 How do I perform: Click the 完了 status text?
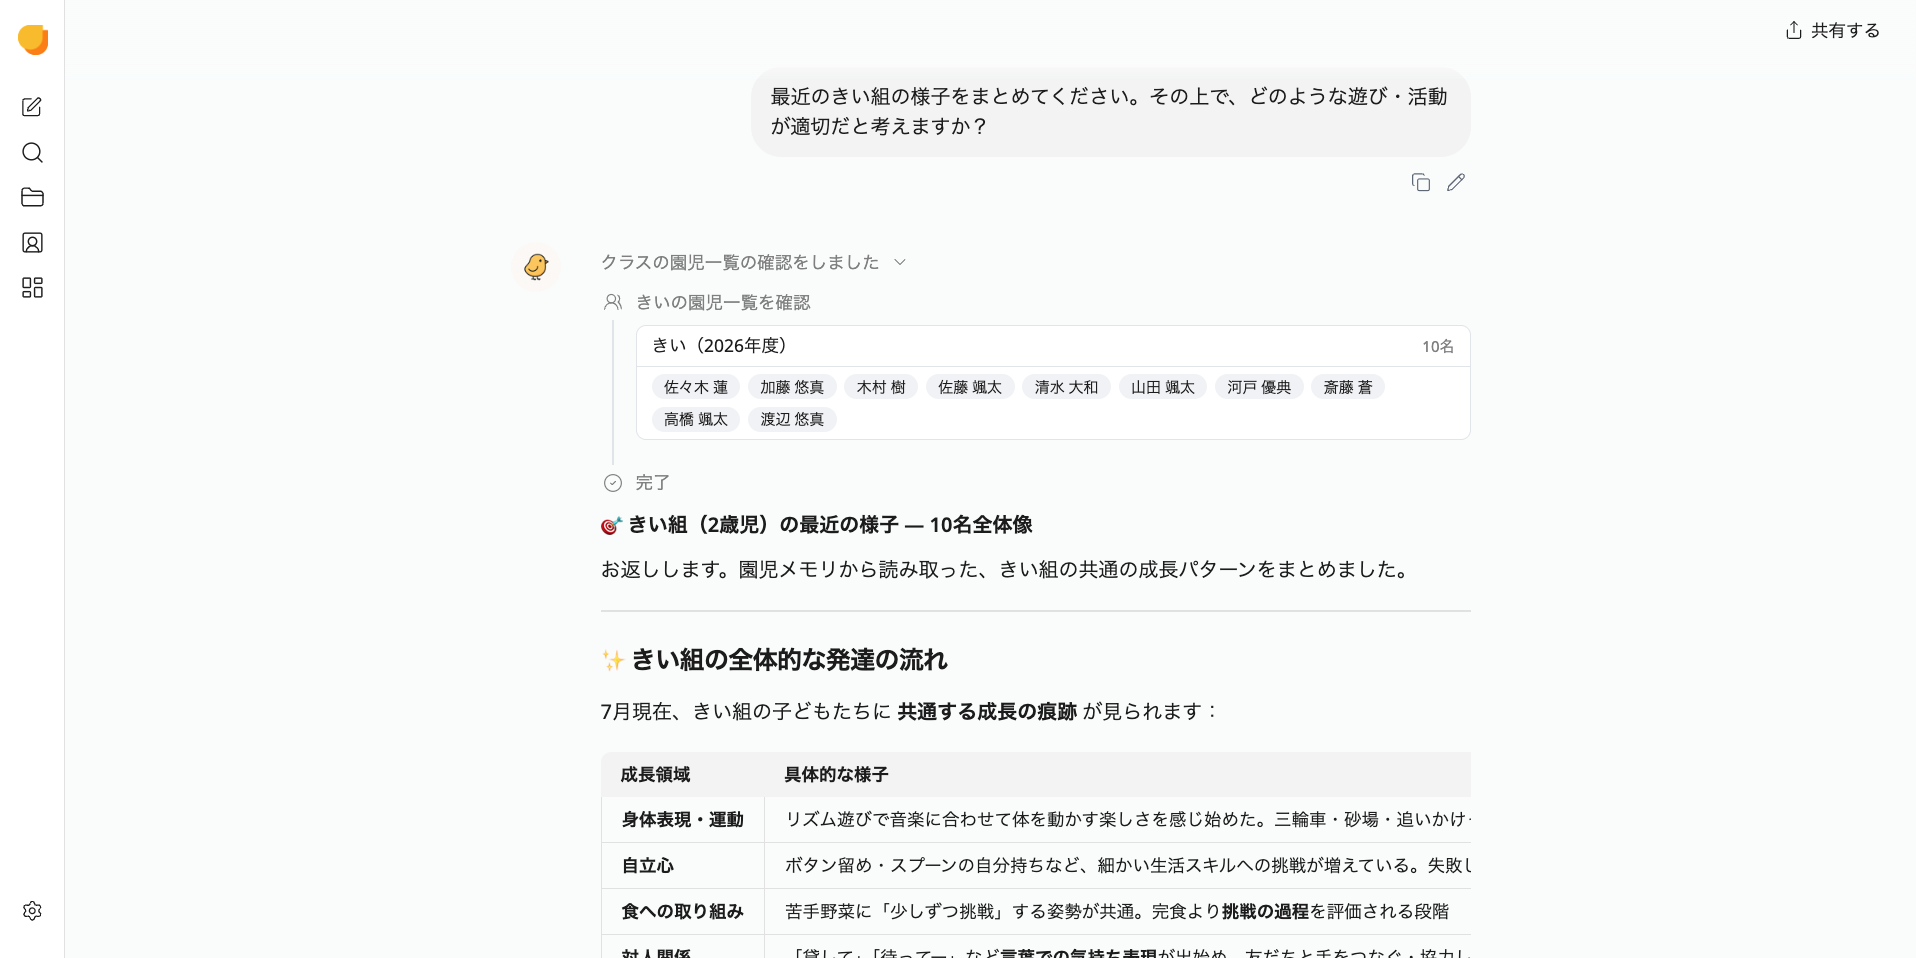tap(652, 483)
